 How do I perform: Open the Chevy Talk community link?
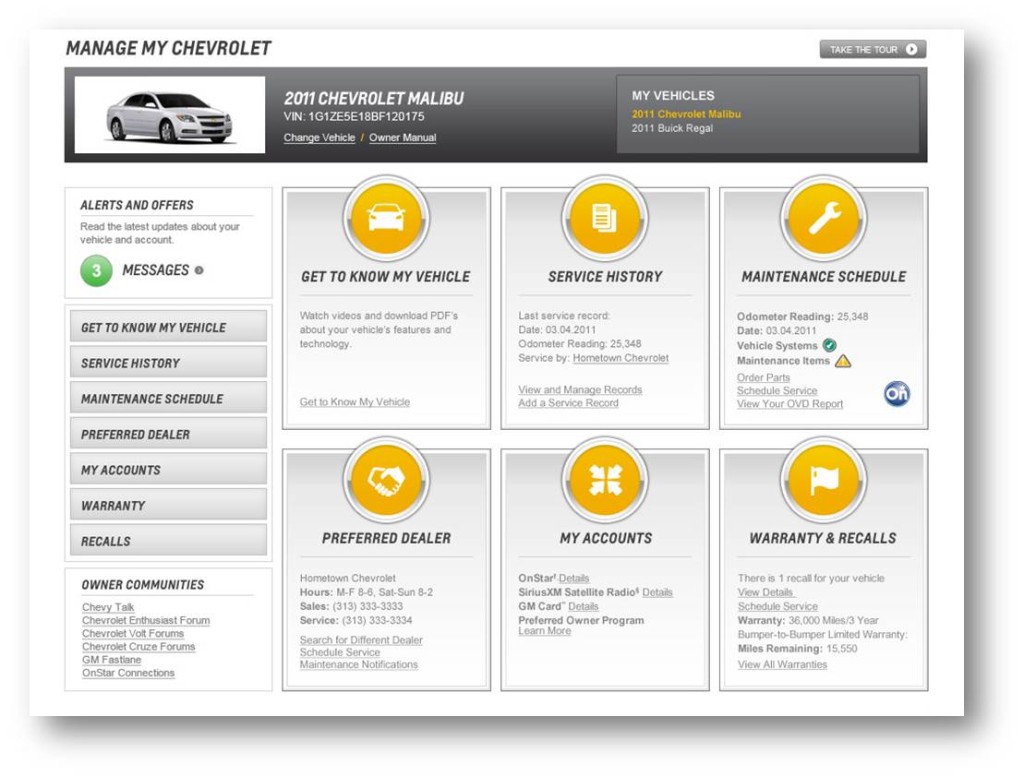pos(108,607)
